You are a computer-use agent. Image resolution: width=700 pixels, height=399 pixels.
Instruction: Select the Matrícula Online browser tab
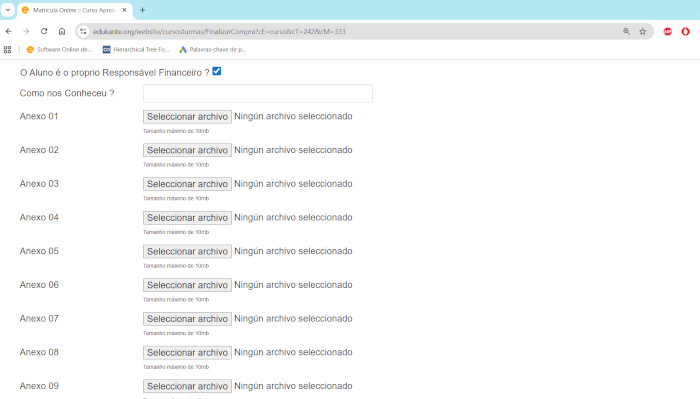(75, 10)
